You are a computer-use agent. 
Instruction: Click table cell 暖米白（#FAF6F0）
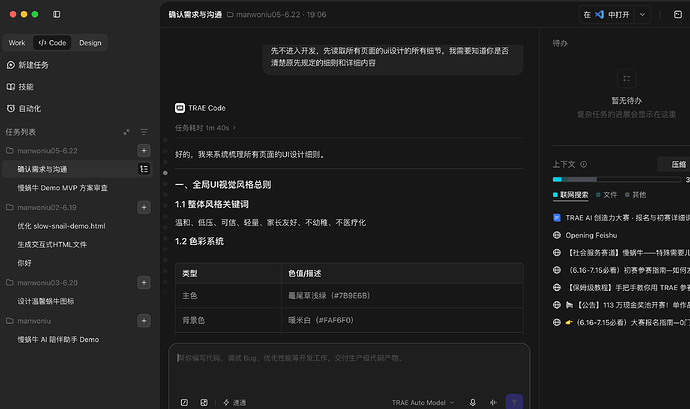(x=402, y=320)
